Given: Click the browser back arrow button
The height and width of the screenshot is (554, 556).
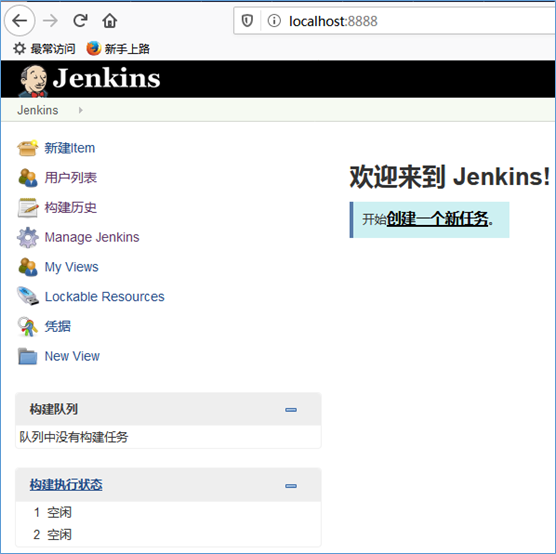Looking at the screenshot, I should coord(20,21).
